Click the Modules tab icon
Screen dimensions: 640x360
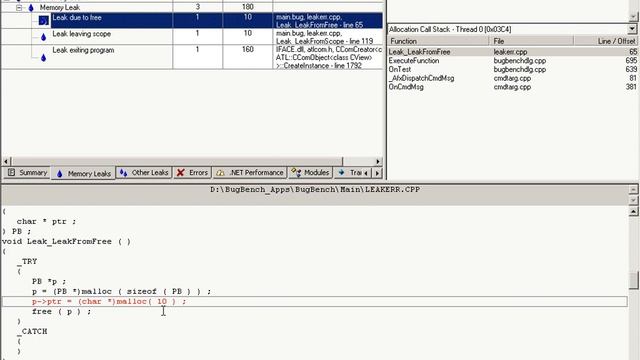tap(296, 173)
